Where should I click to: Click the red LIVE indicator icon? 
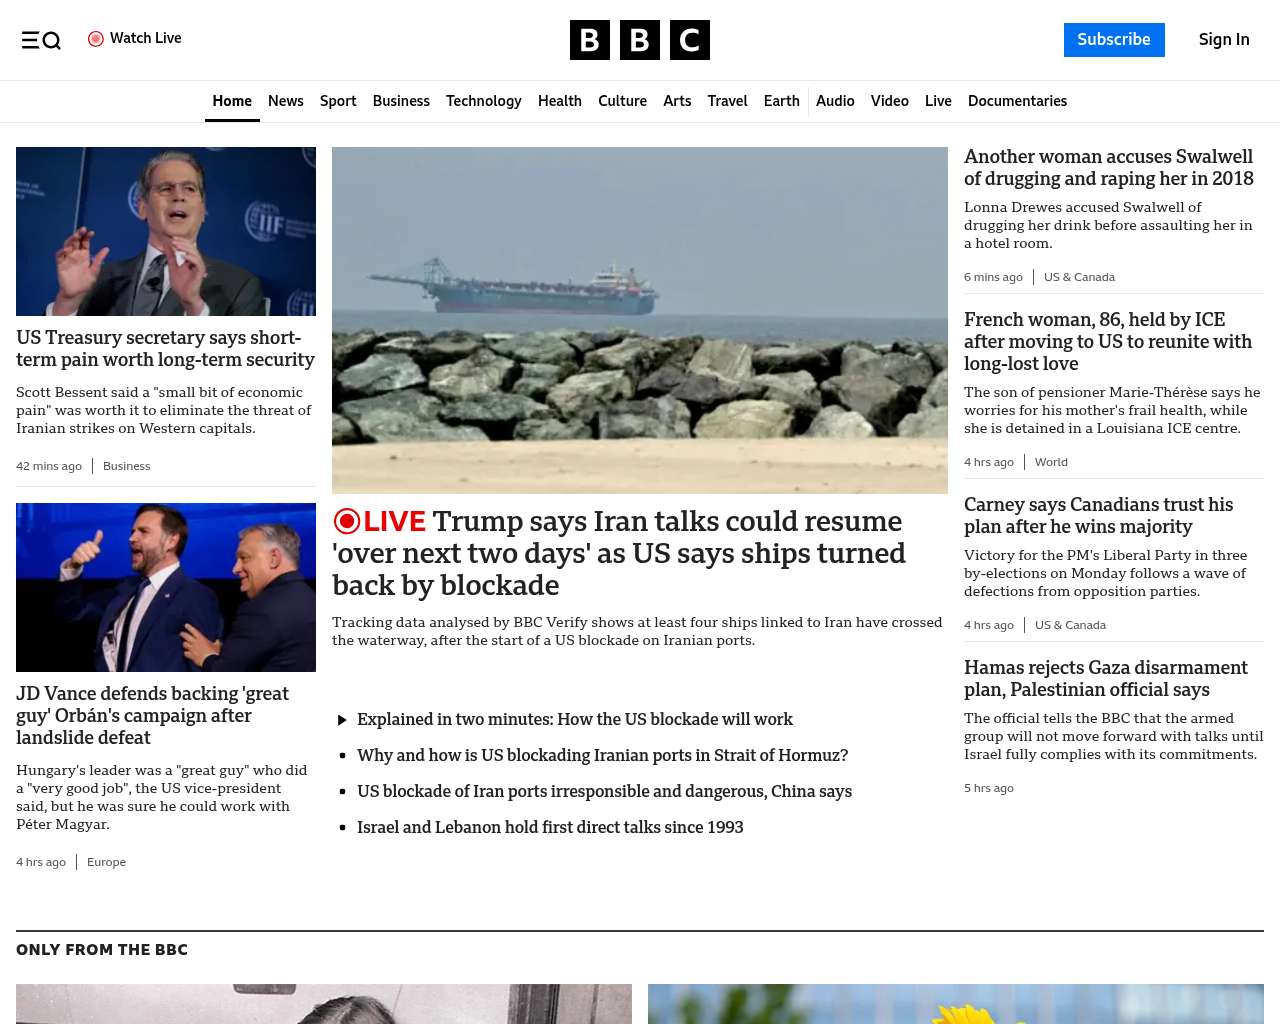[347, 522]
